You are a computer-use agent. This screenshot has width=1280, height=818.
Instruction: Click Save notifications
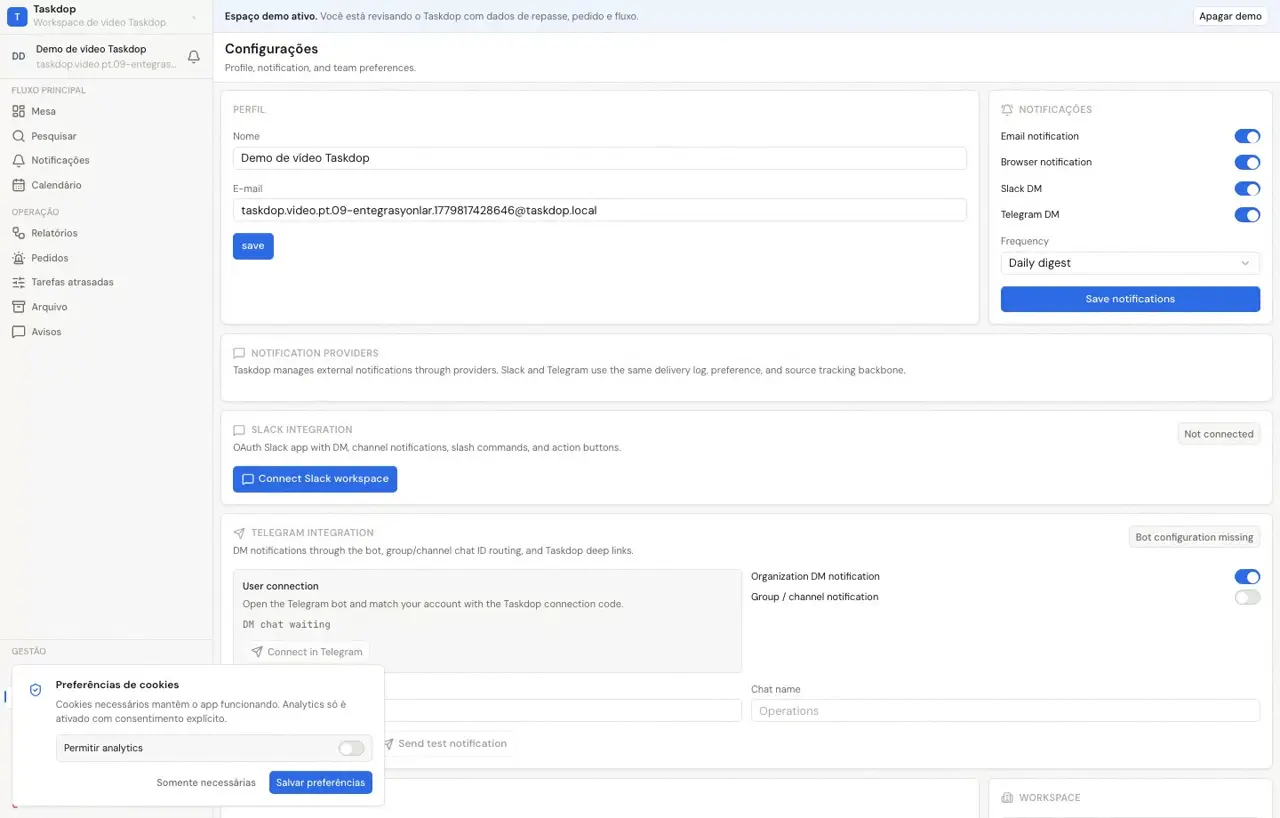click(x=1130, y=299)
